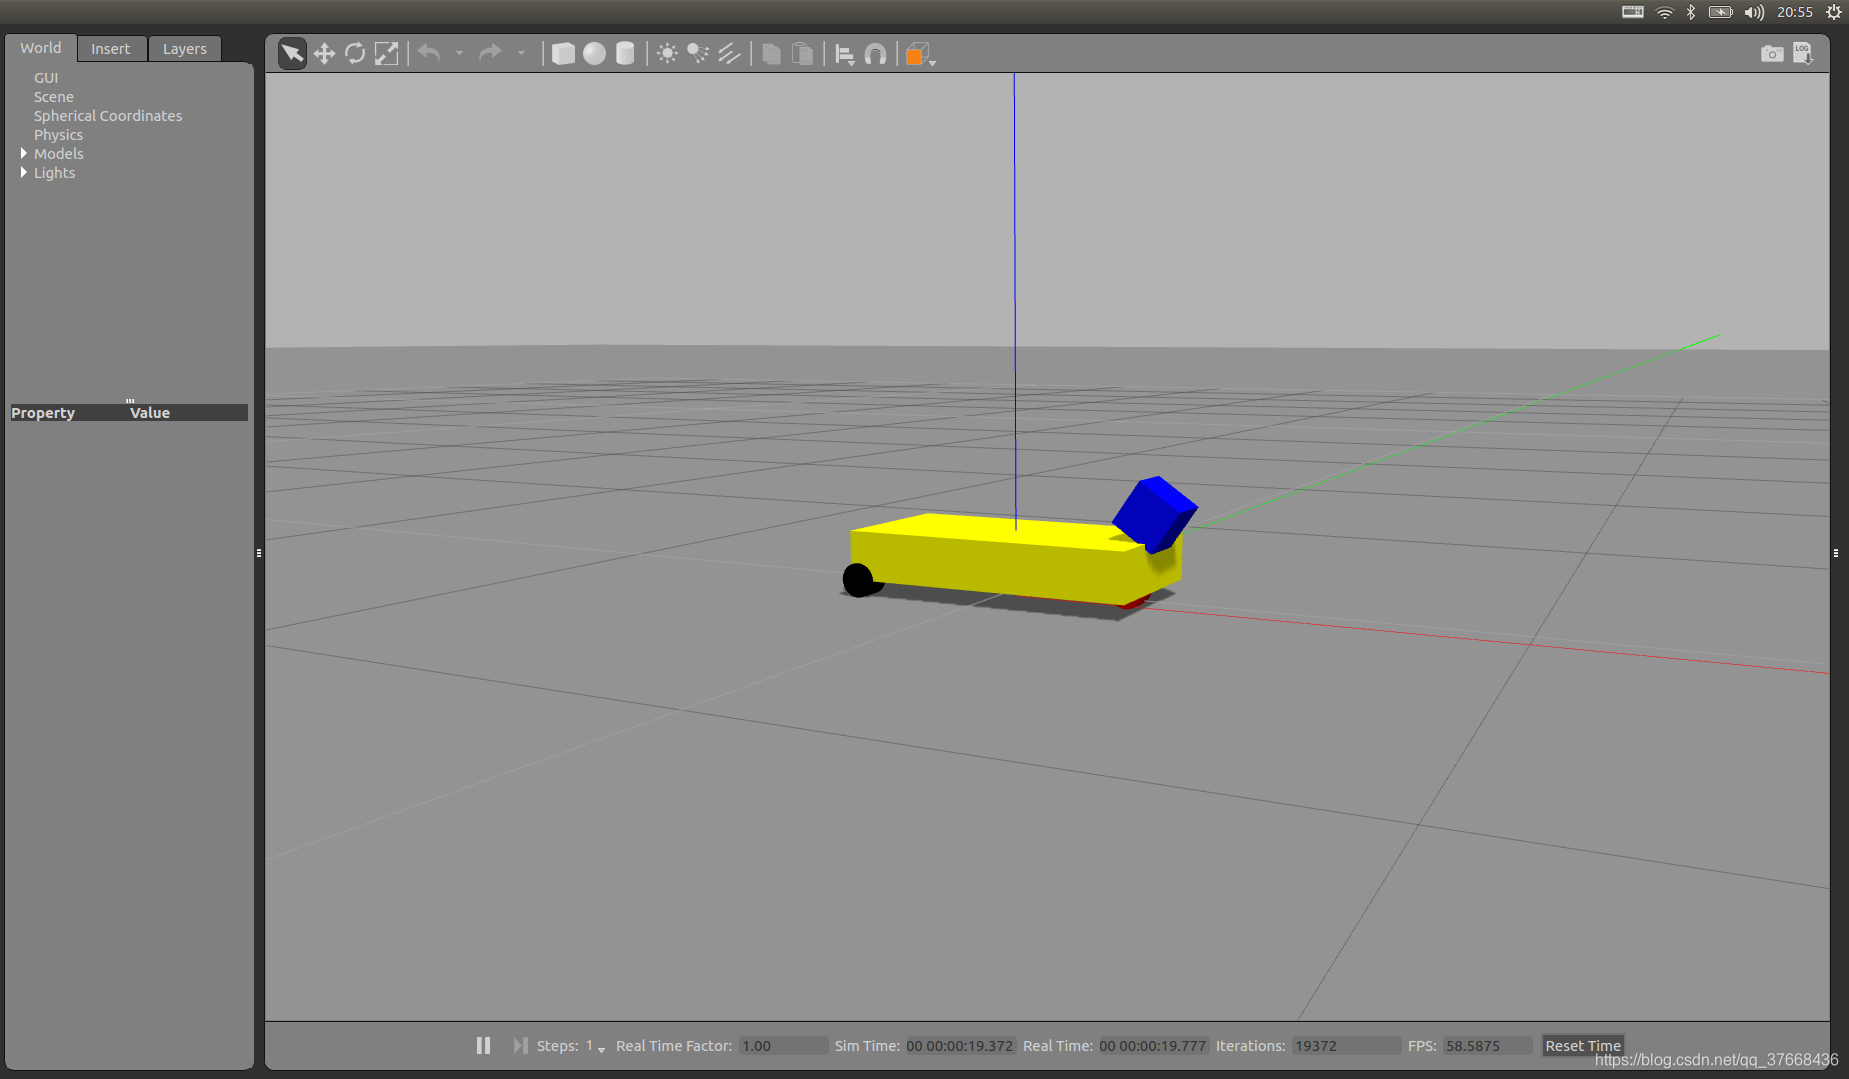Select the Lights tree item label
Screen dimensions: 1849x1079
coord(54,173)
